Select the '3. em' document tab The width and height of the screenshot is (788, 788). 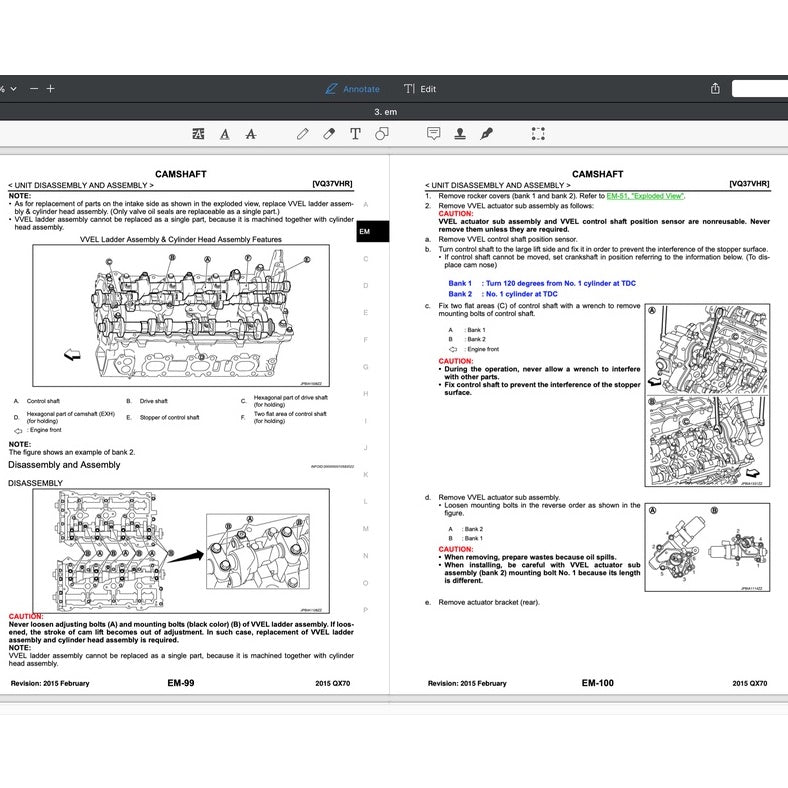[385, 112]
